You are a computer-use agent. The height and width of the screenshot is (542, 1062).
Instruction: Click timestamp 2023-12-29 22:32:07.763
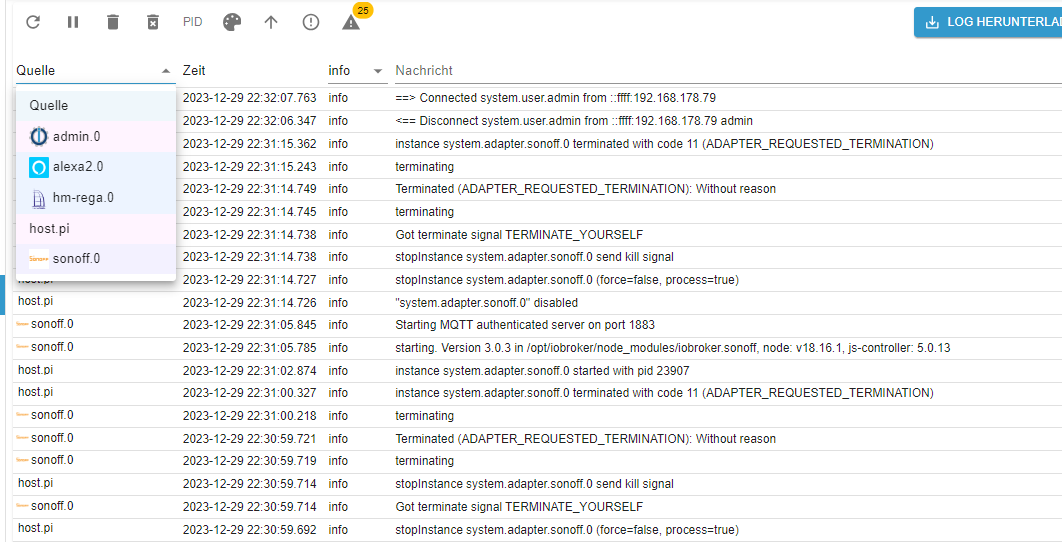(249, 98)
